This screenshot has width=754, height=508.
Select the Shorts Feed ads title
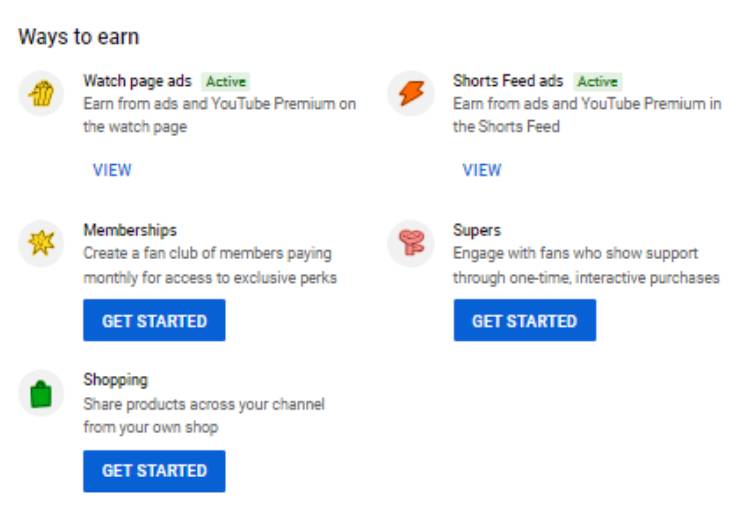(508, 81)
